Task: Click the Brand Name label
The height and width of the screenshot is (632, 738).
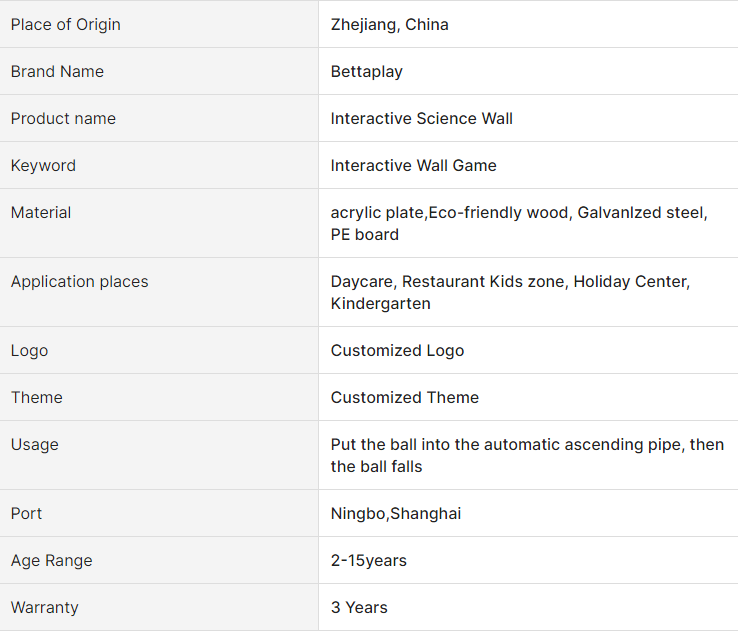Action: [57, 72]
